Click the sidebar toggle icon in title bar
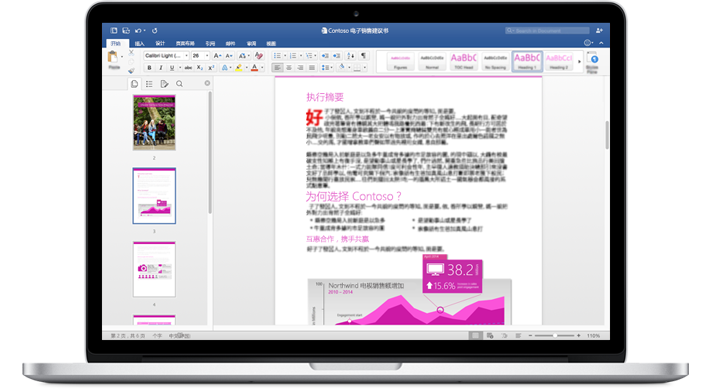Screen dimensions: 713x389 coord(114,30)
